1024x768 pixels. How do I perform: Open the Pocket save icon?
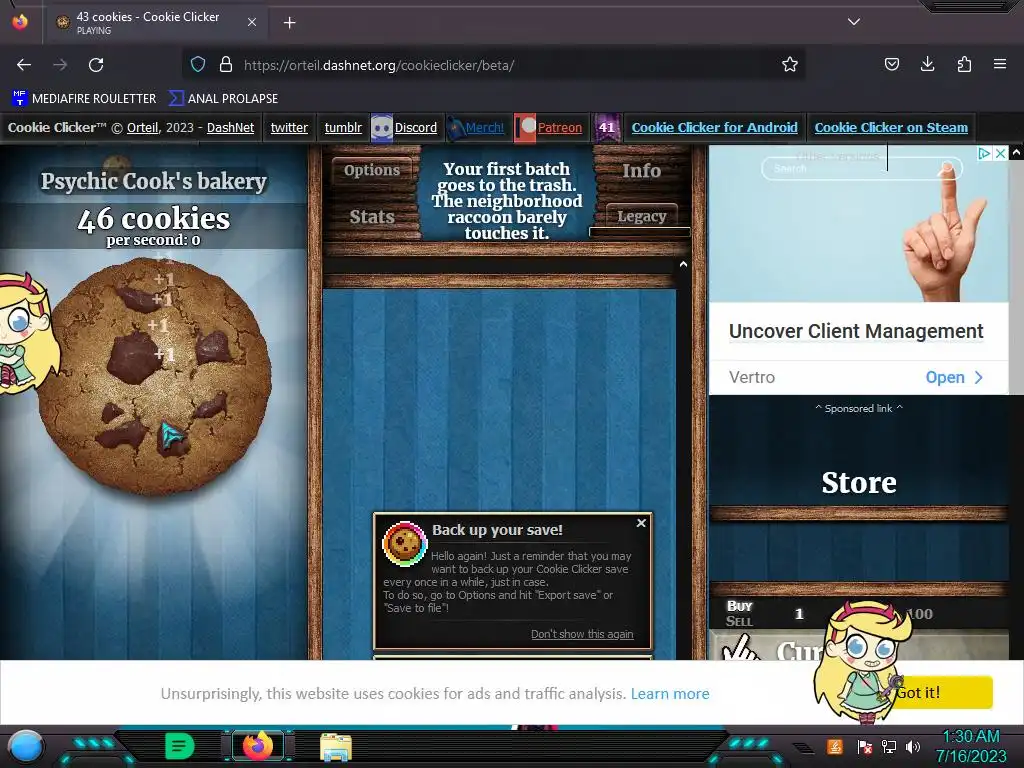(891, 64)
